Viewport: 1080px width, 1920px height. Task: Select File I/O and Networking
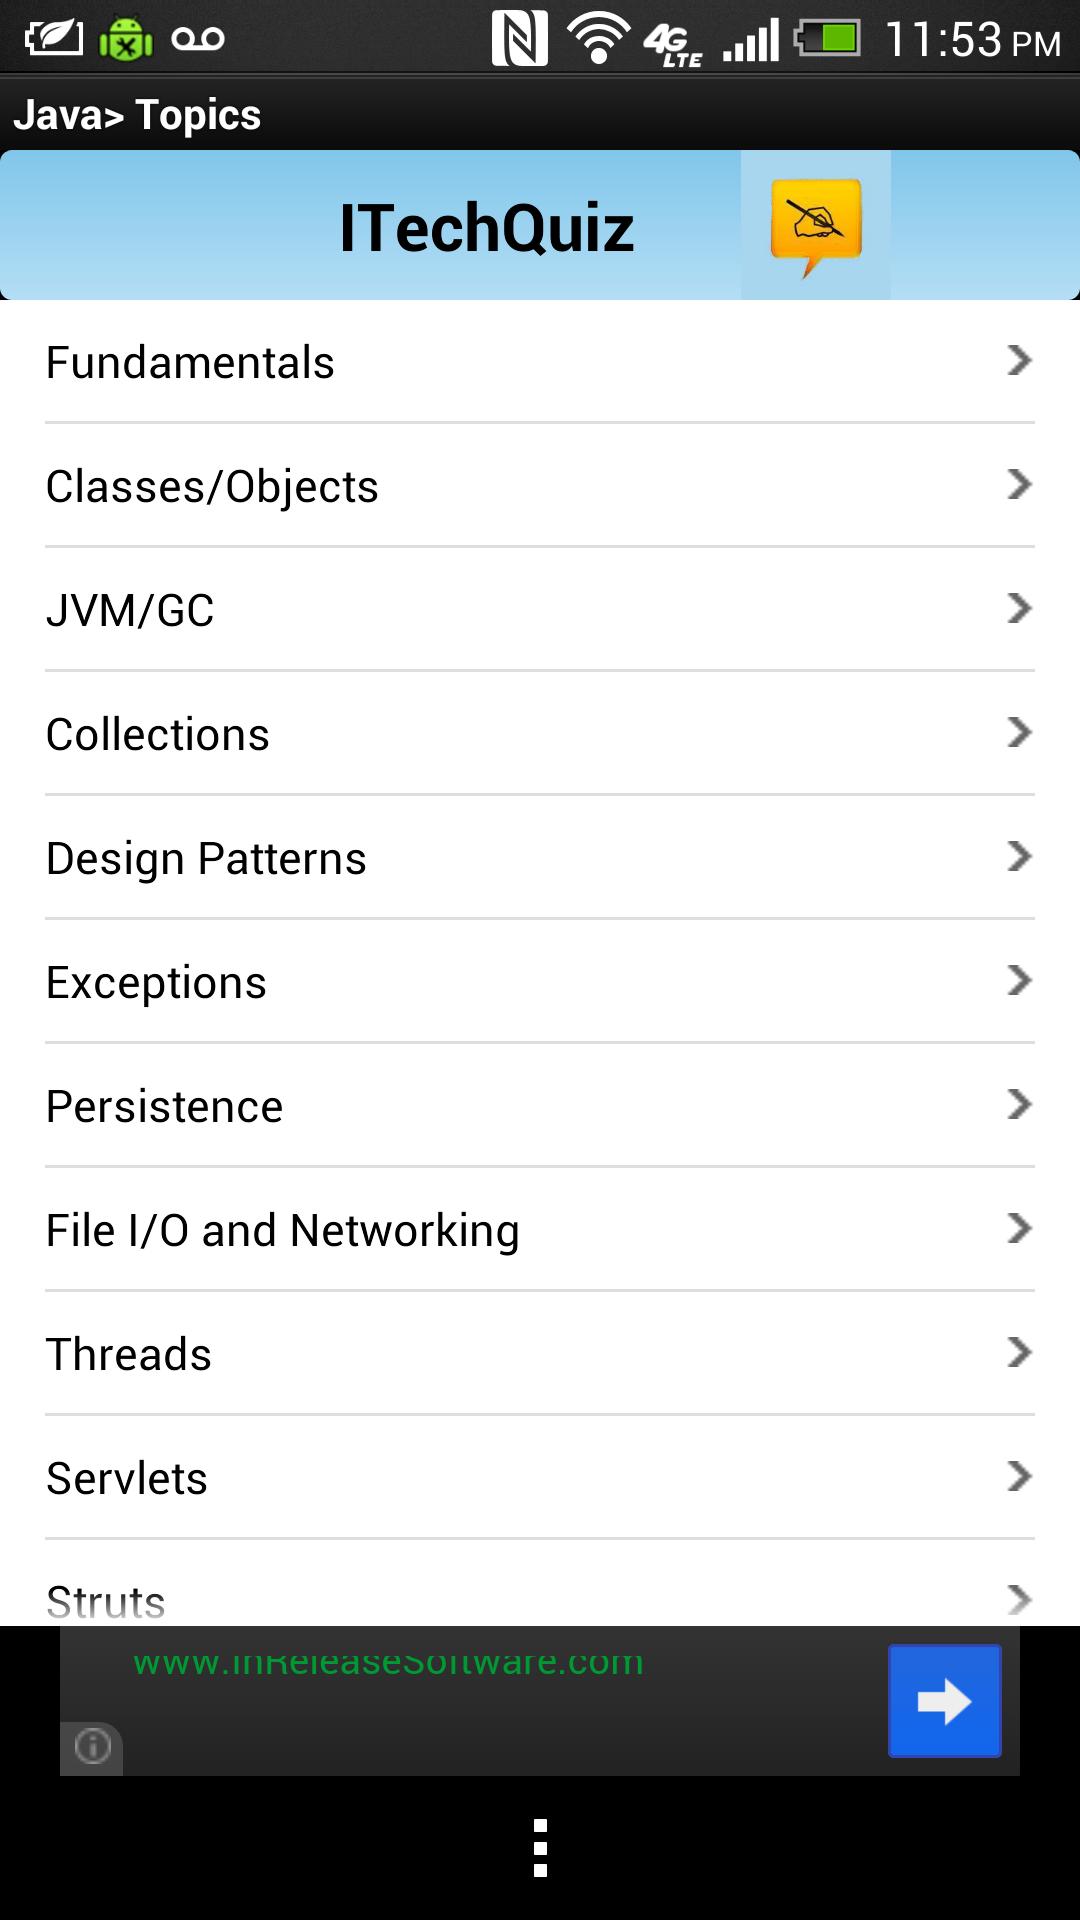(x=283, y=1231)
